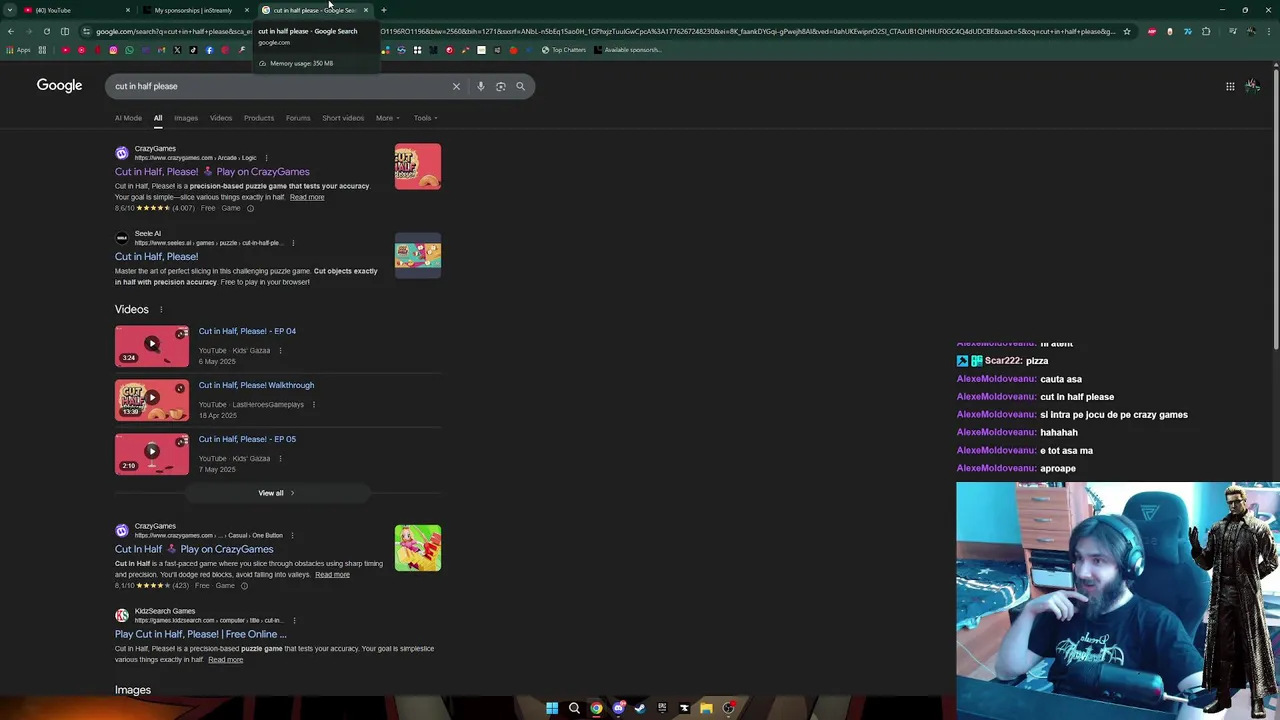The height and width of the screenshot is (720, 1280).
Task: Open Windows taskbar search
Action: (574, 708)
